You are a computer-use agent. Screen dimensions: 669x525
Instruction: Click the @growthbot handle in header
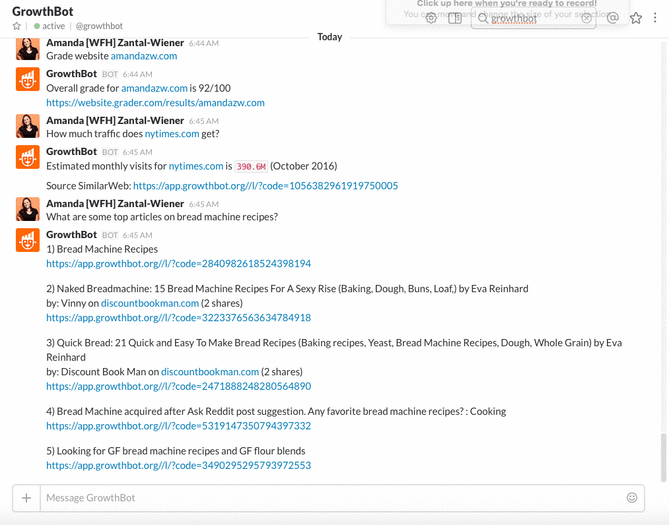click(99, 26)
